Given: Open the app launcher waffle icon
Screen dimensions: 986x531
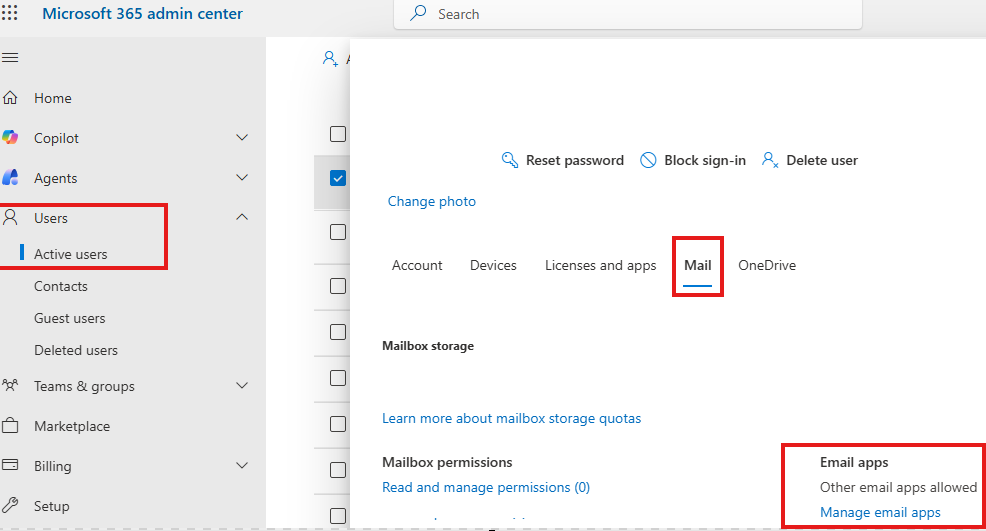Looking at the screenshot, I should (9, 13).
